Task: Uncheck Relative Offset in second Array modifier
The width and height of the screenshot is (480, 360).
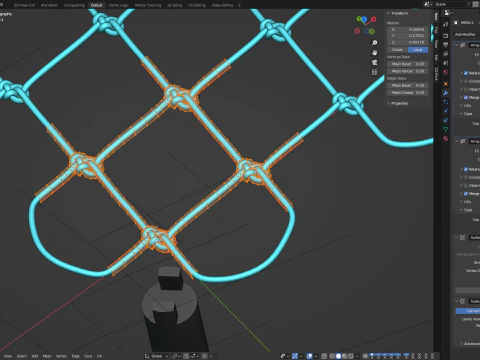Action: coord(466,169)
